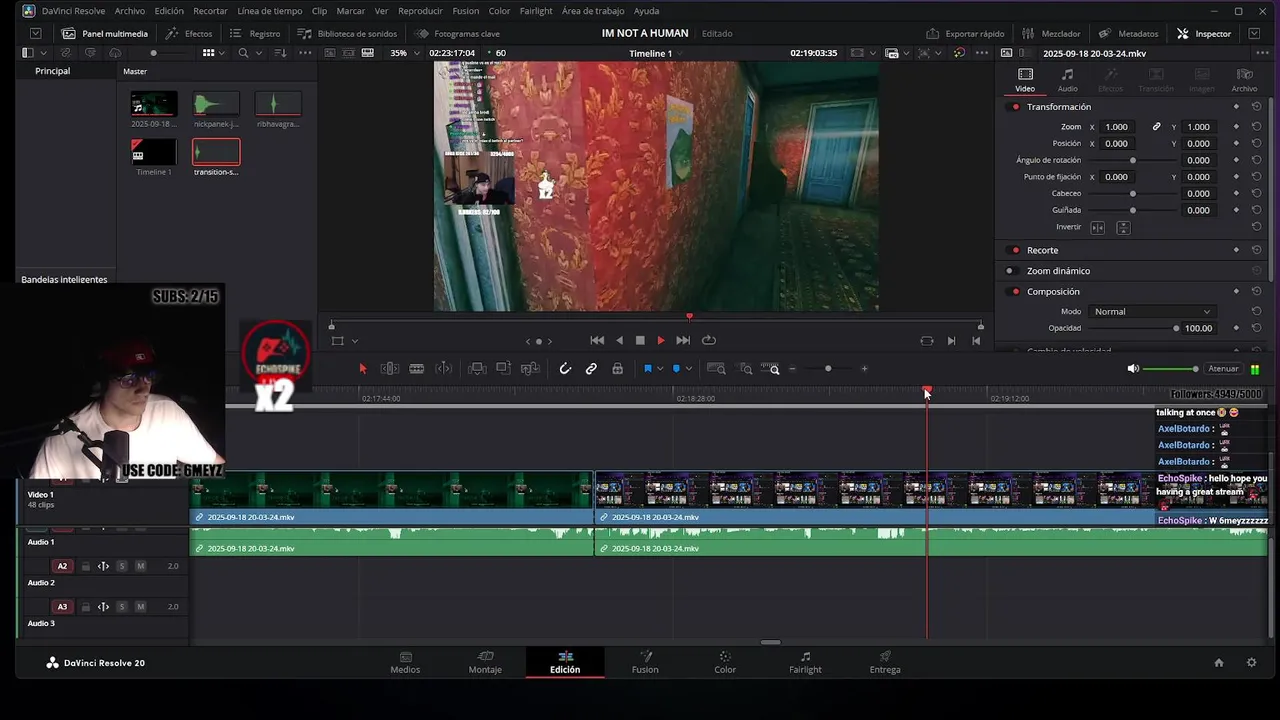Click Exportar rápido
1280x720 pixels.
click(x=965, y=33)
